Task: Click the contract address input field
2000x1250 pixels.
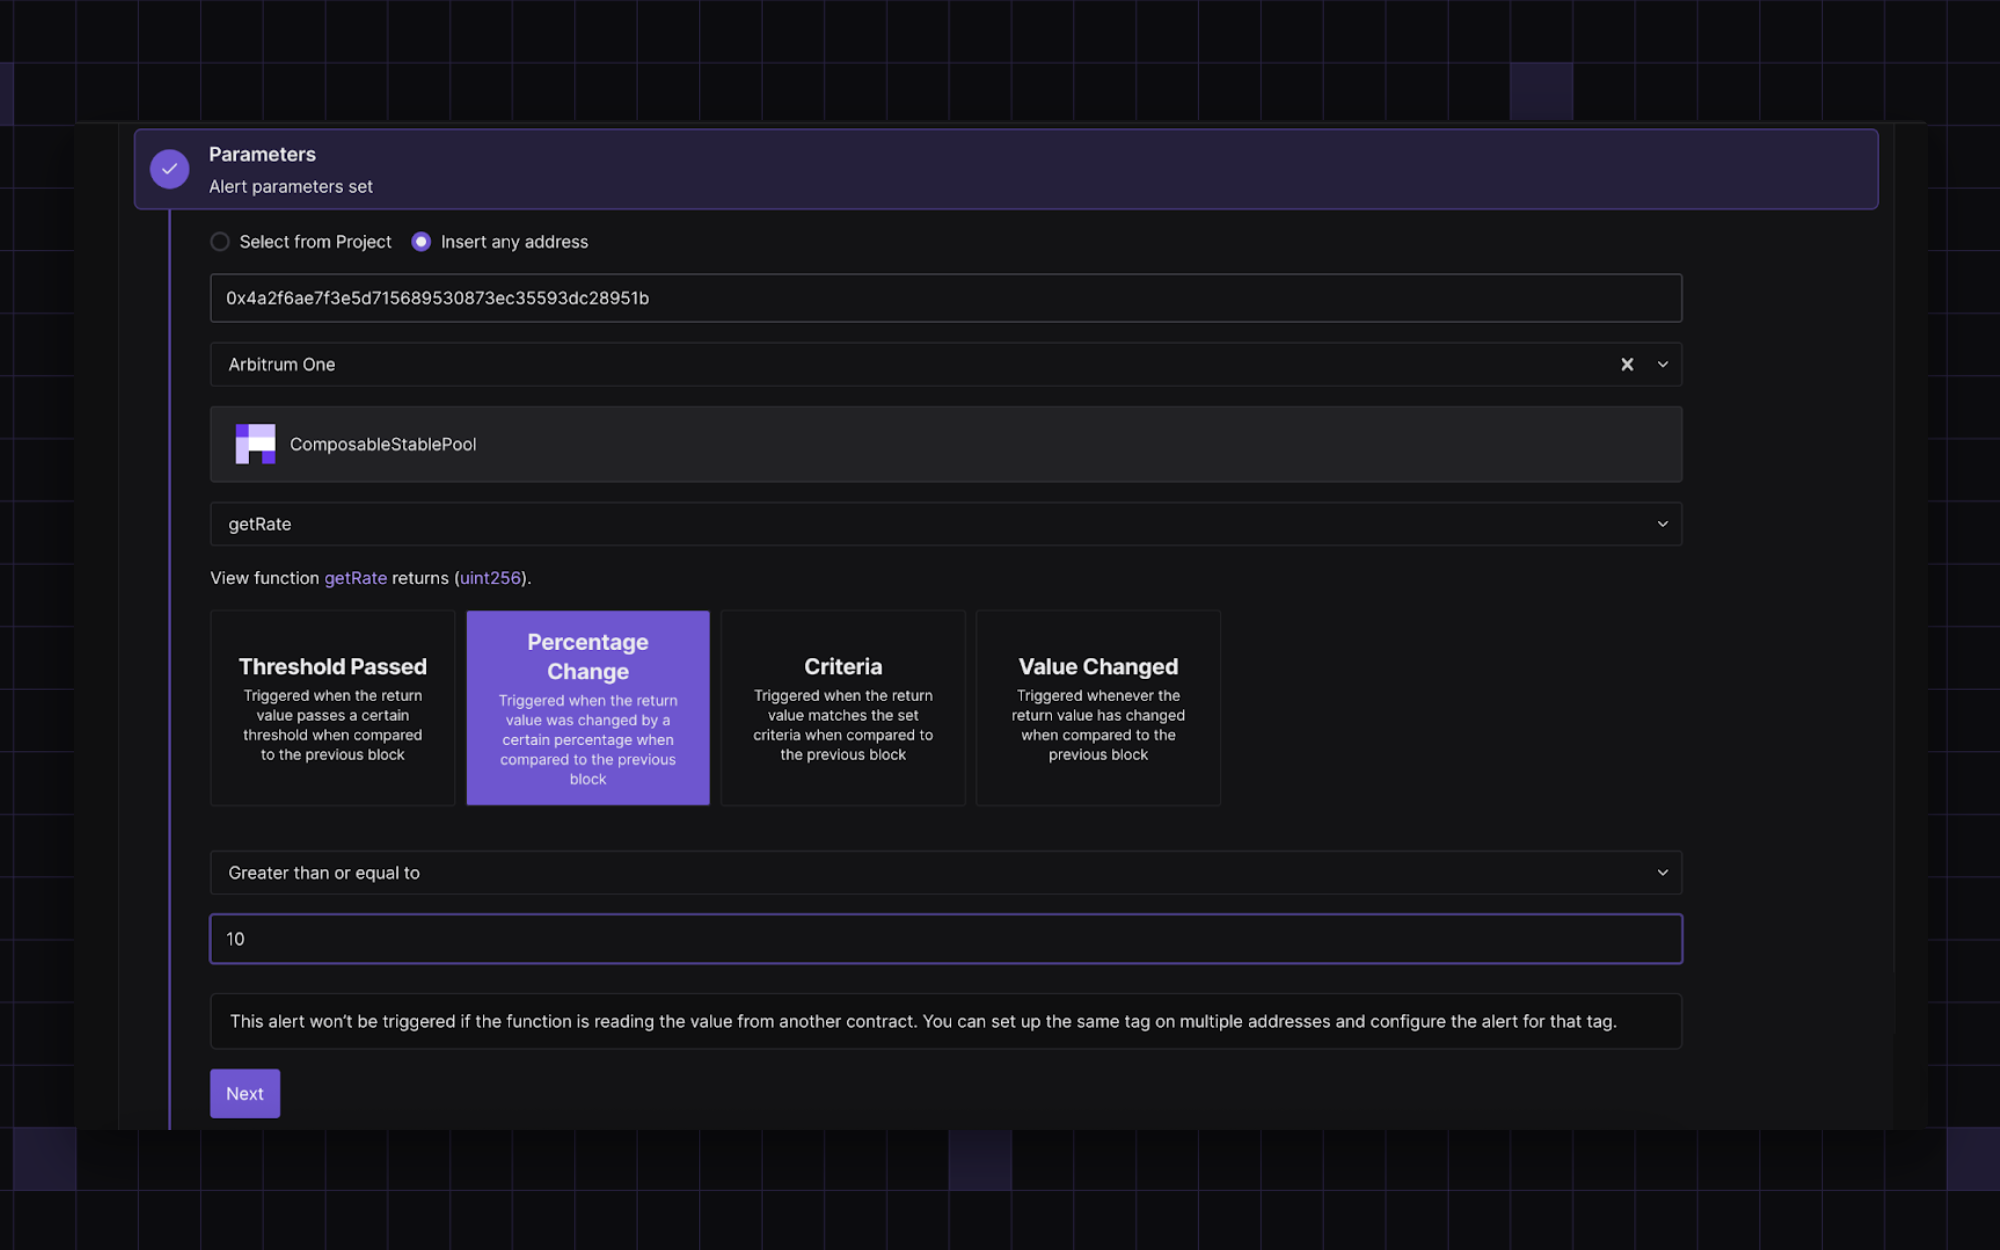Action: [945, 298]
